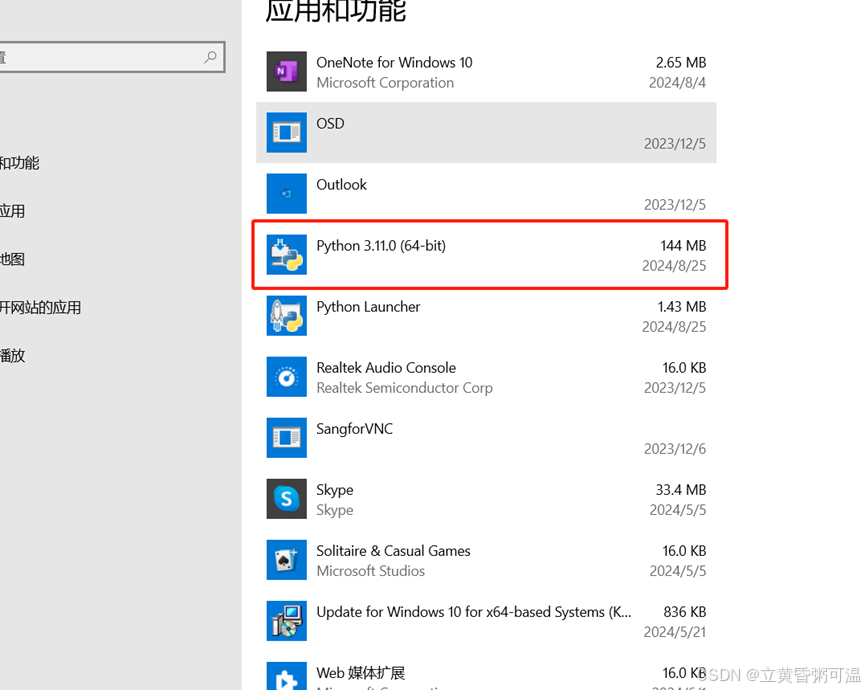Select the 'Web 媒体扩展' title
Viewport: 865px width, 690px height.
click(x=361, y=673)
